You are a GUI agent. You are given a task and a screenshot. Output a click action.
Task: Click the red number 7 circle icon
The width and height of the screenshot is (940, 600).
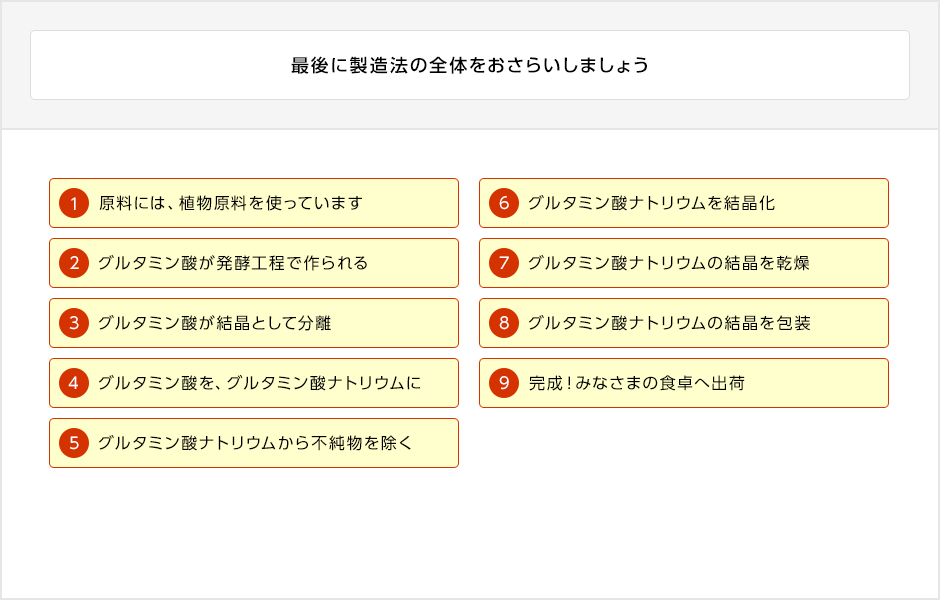coord(504,263)
